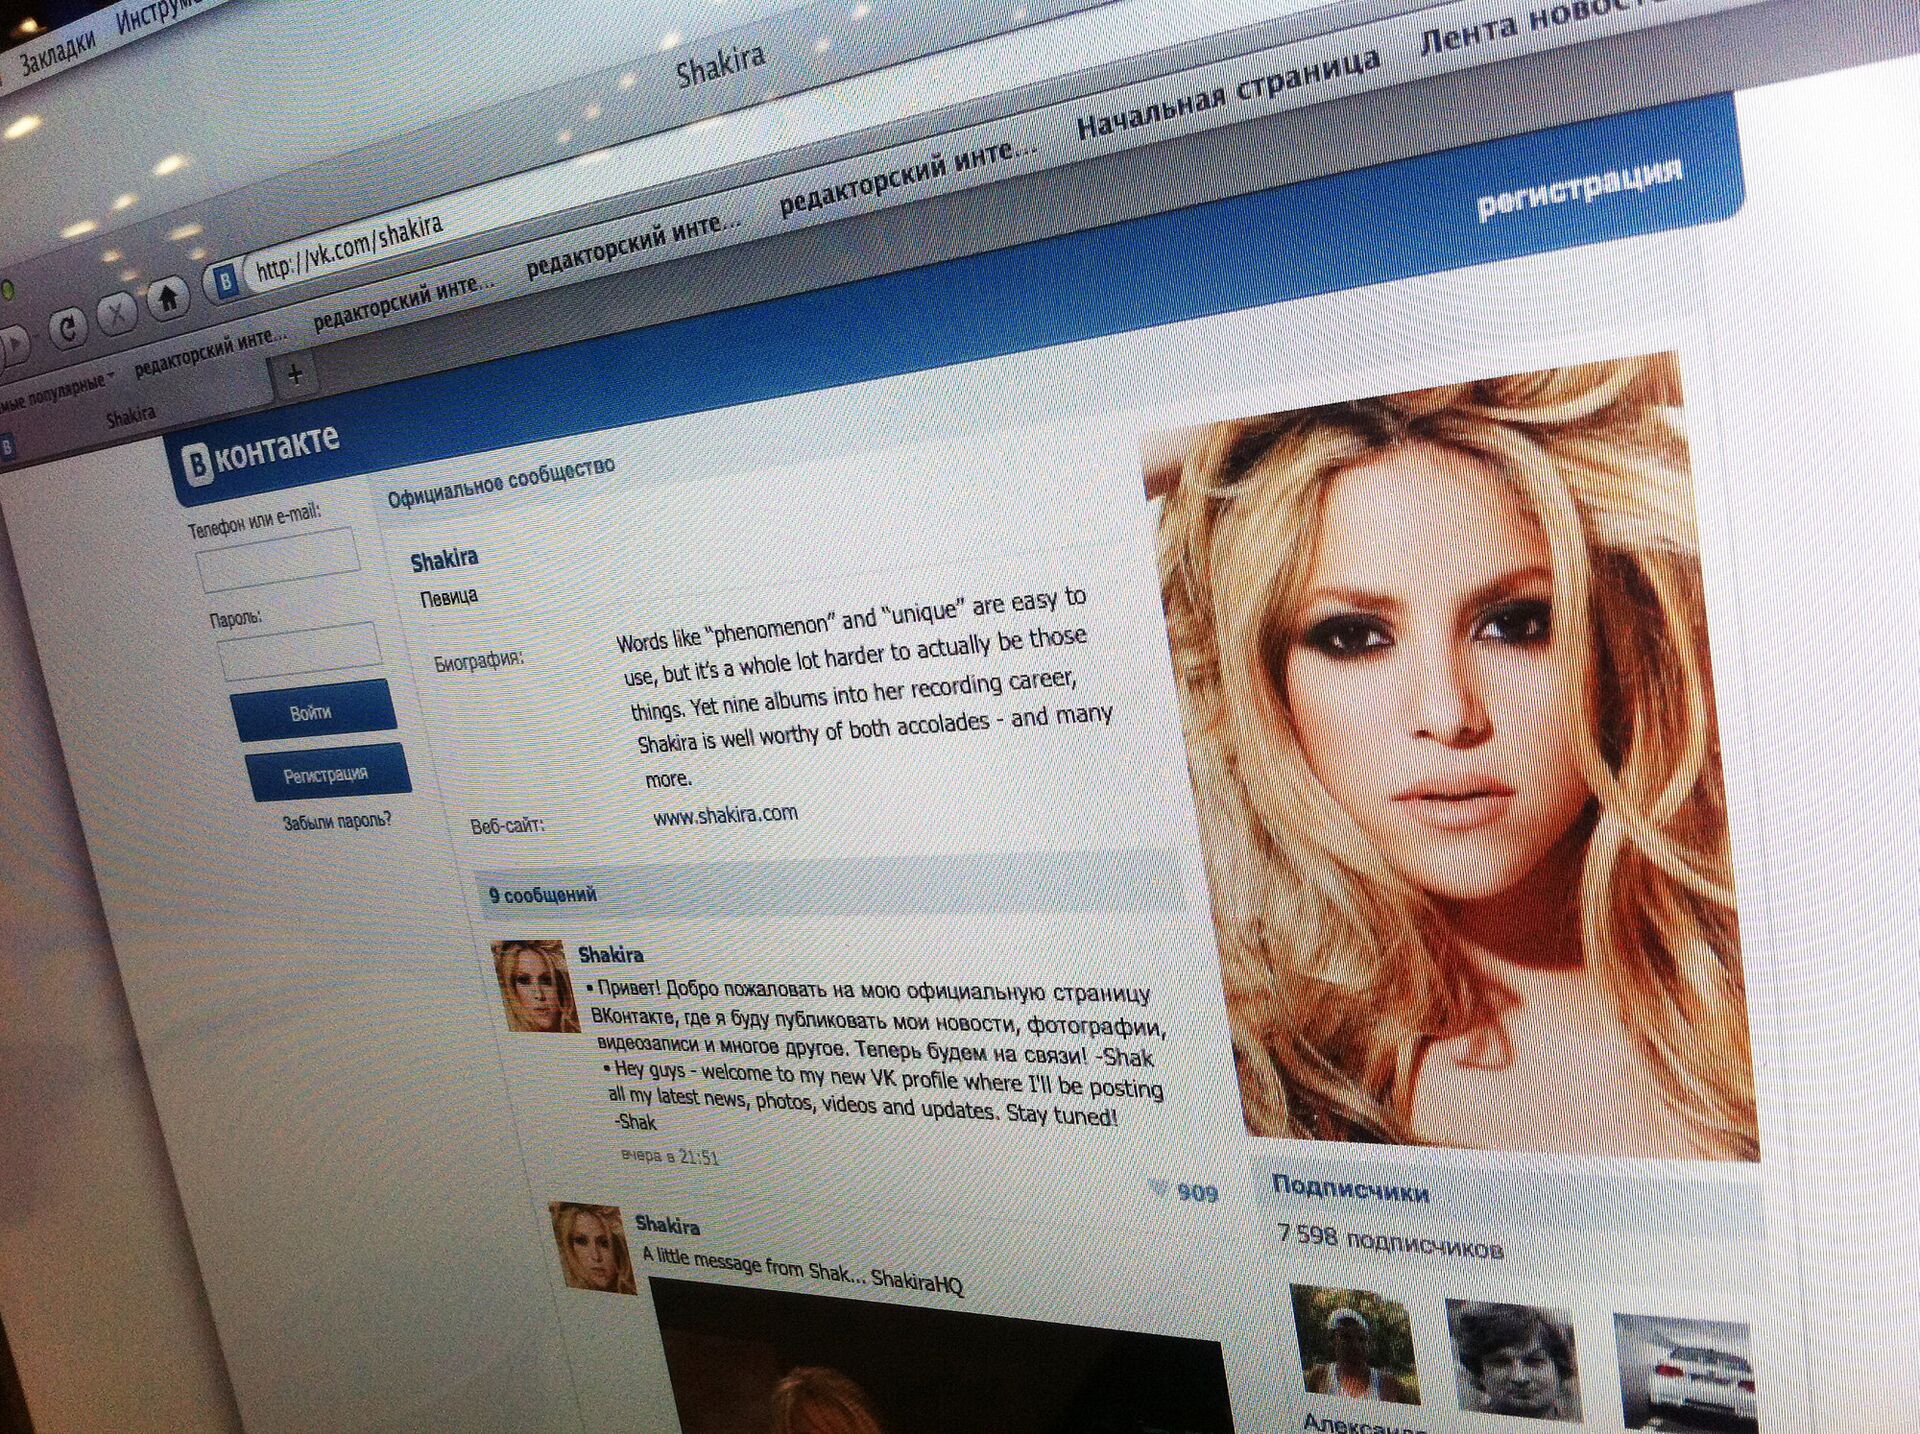Open the Забыли пароль? link
Image resolution: width=1920 pixels, height=1434 pixels.
pos(337,822)
